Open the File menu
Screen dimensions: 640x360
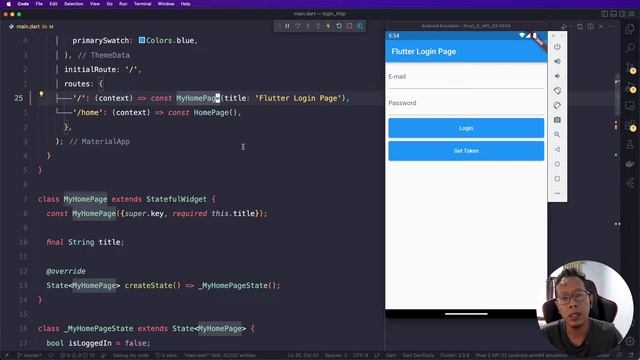39,4
